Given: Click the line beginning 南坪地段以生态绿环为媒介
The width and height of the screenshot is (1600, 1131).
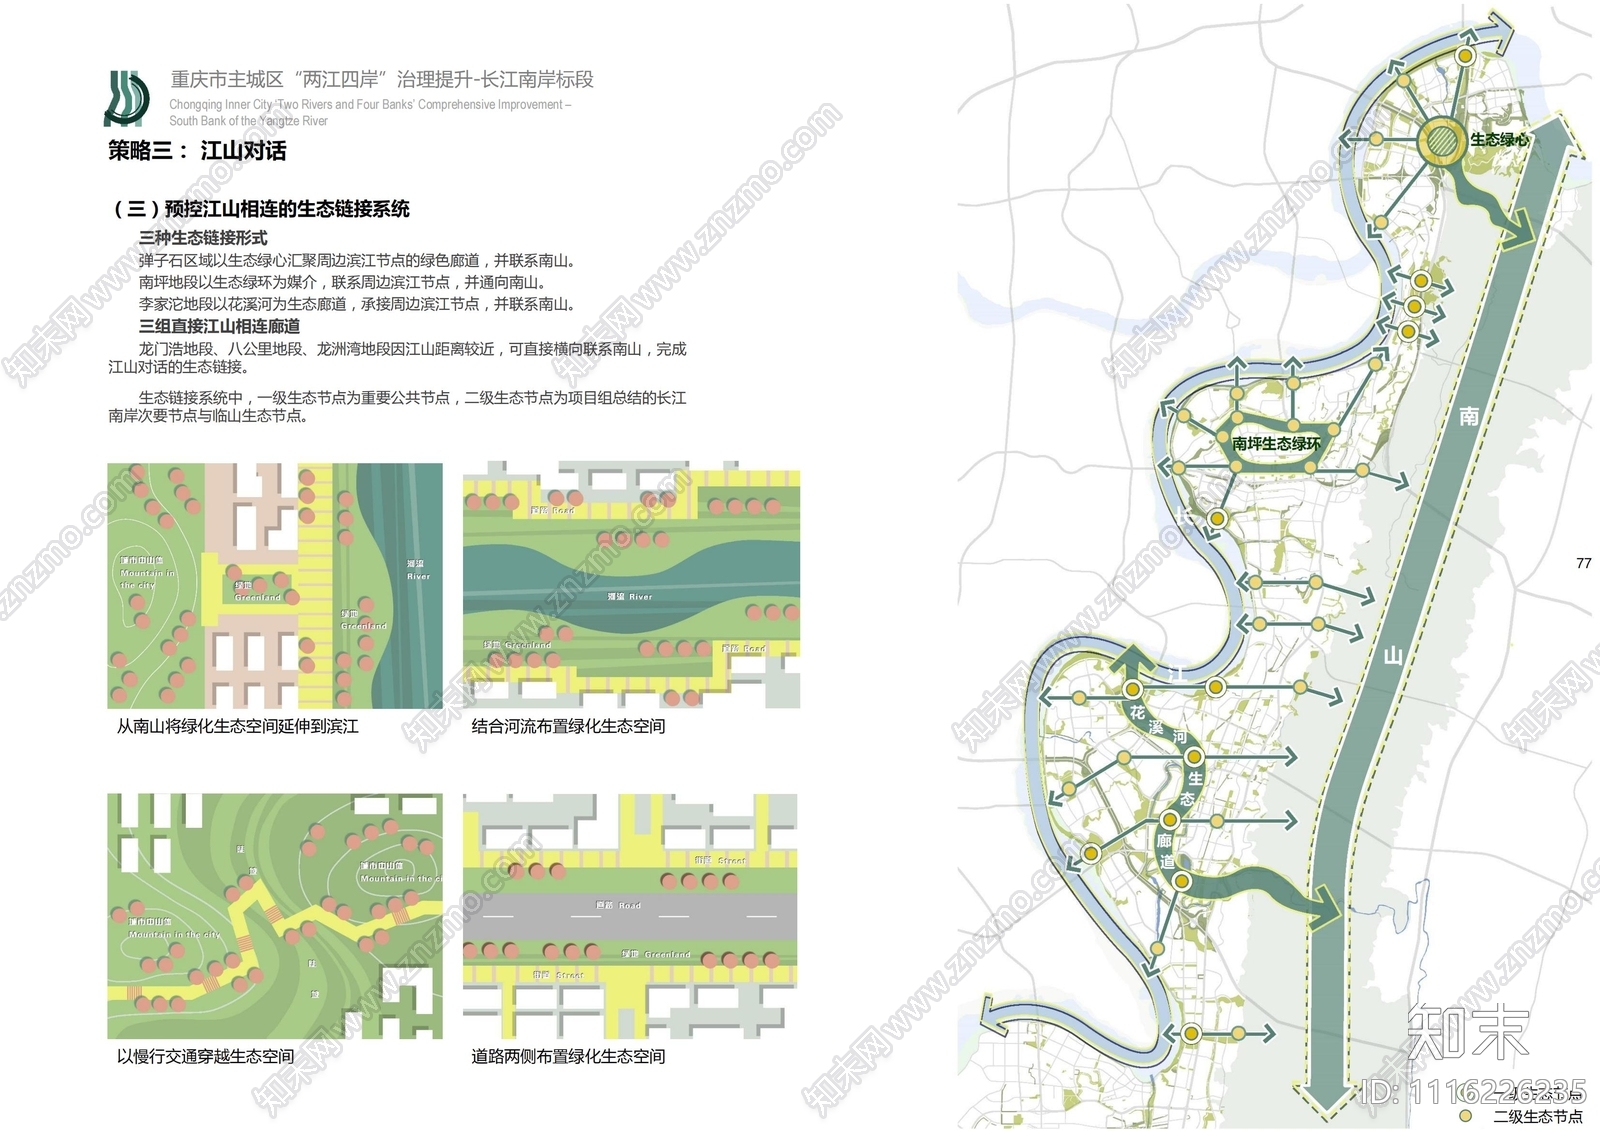Looking at the screenshot, I should [343, 282].
